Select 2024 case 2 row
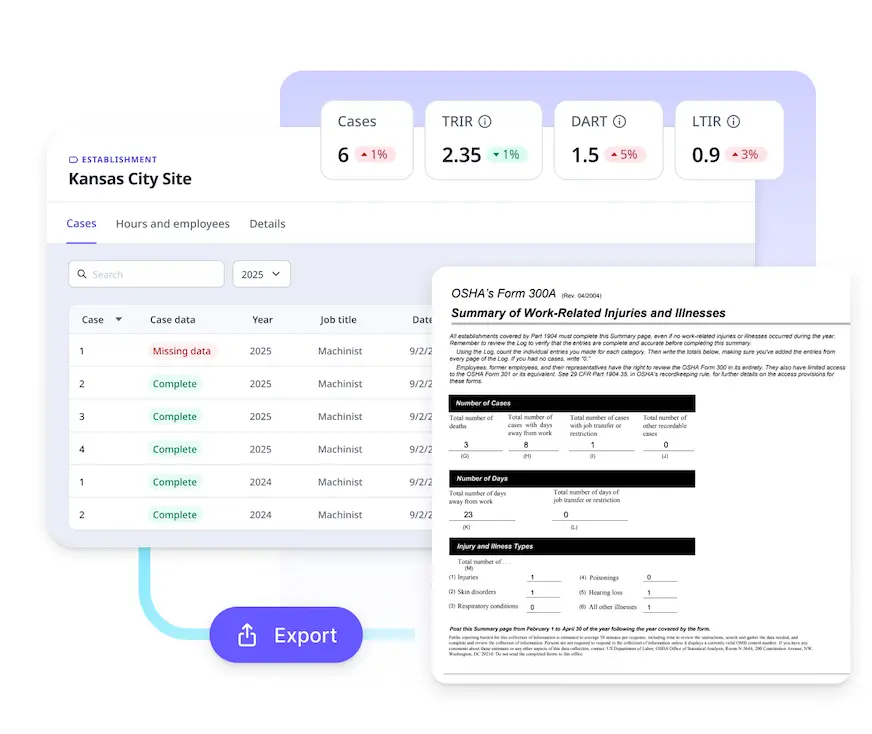Screen dimensions: 872x734 [x=250, y=514]
